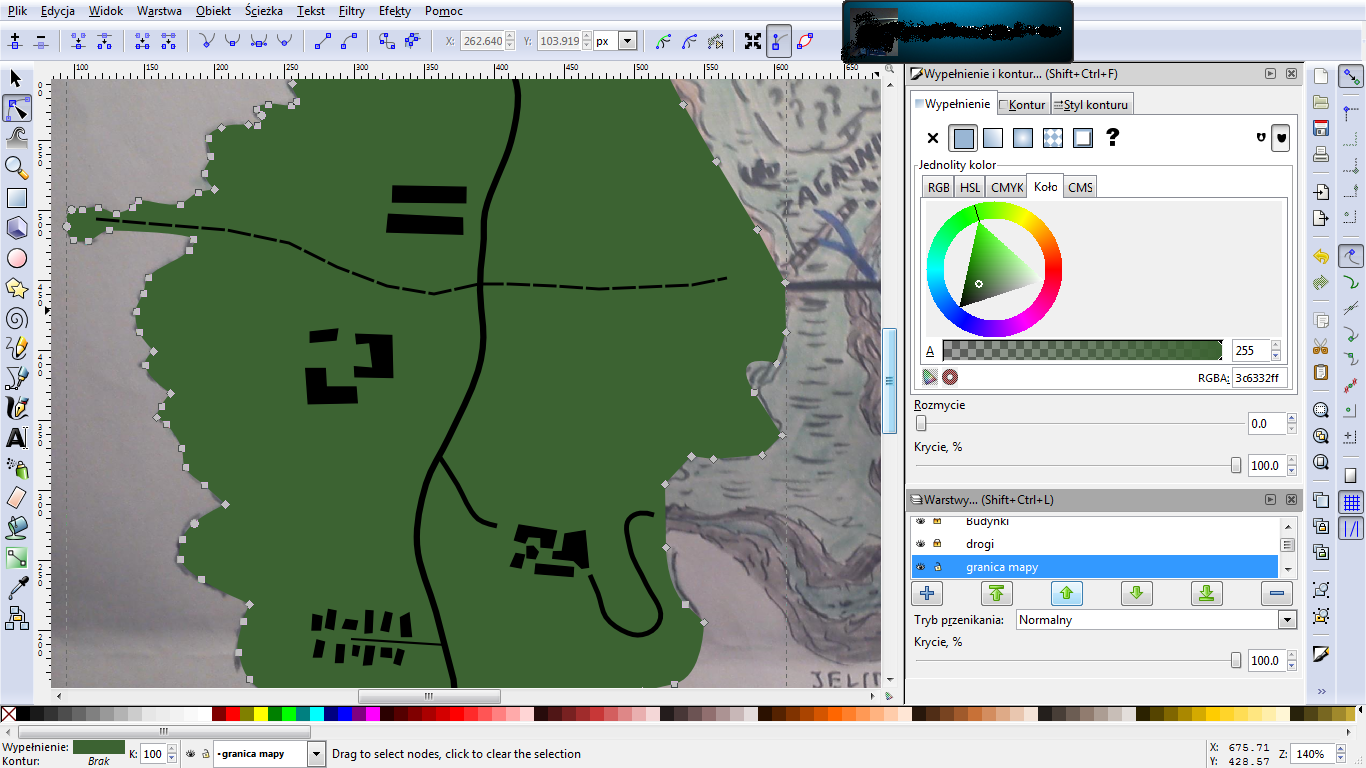
Task: Select the Bezier pen tool
Action: pyautogui.click(x=16, y=378)
